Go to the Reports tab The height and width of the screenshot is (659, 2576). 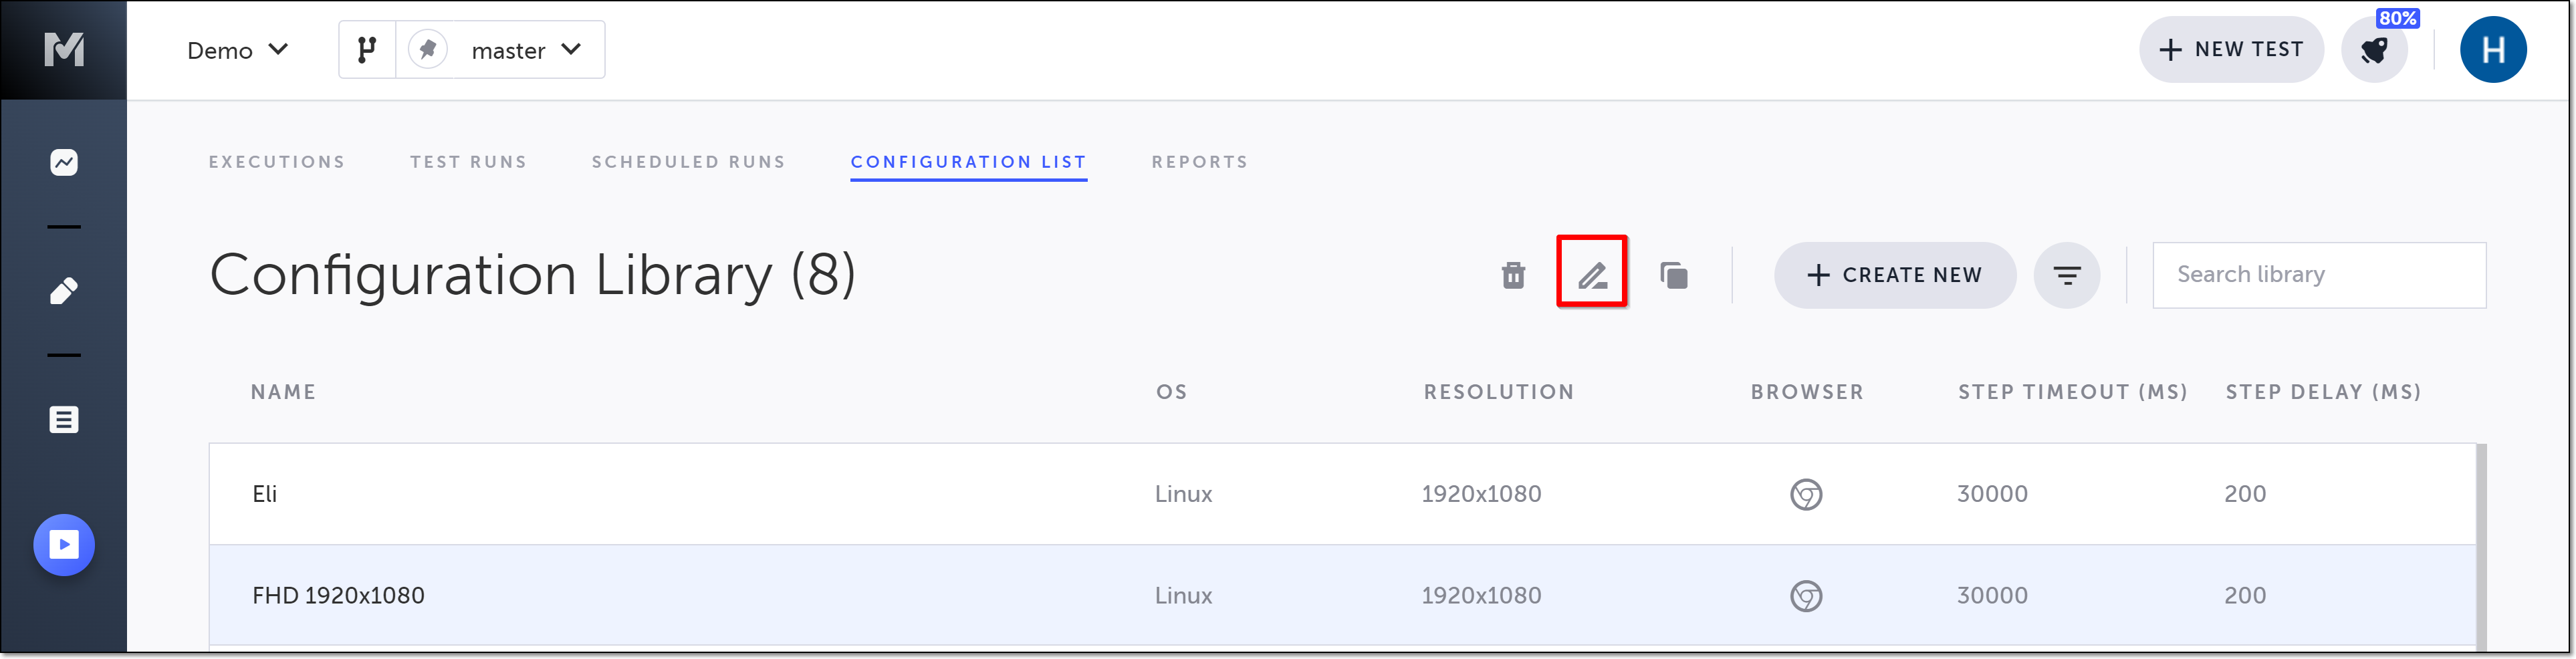pyautogui.click(x=1199, y=162)
